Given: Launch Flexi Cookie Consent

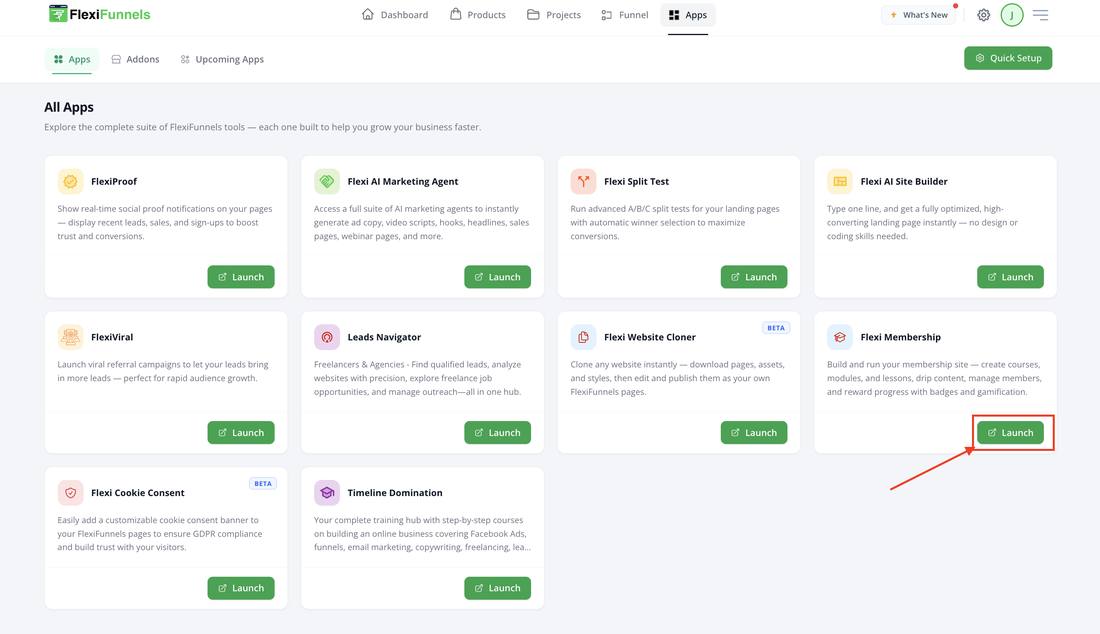Looking at the screenshot, I should point(241,588).
